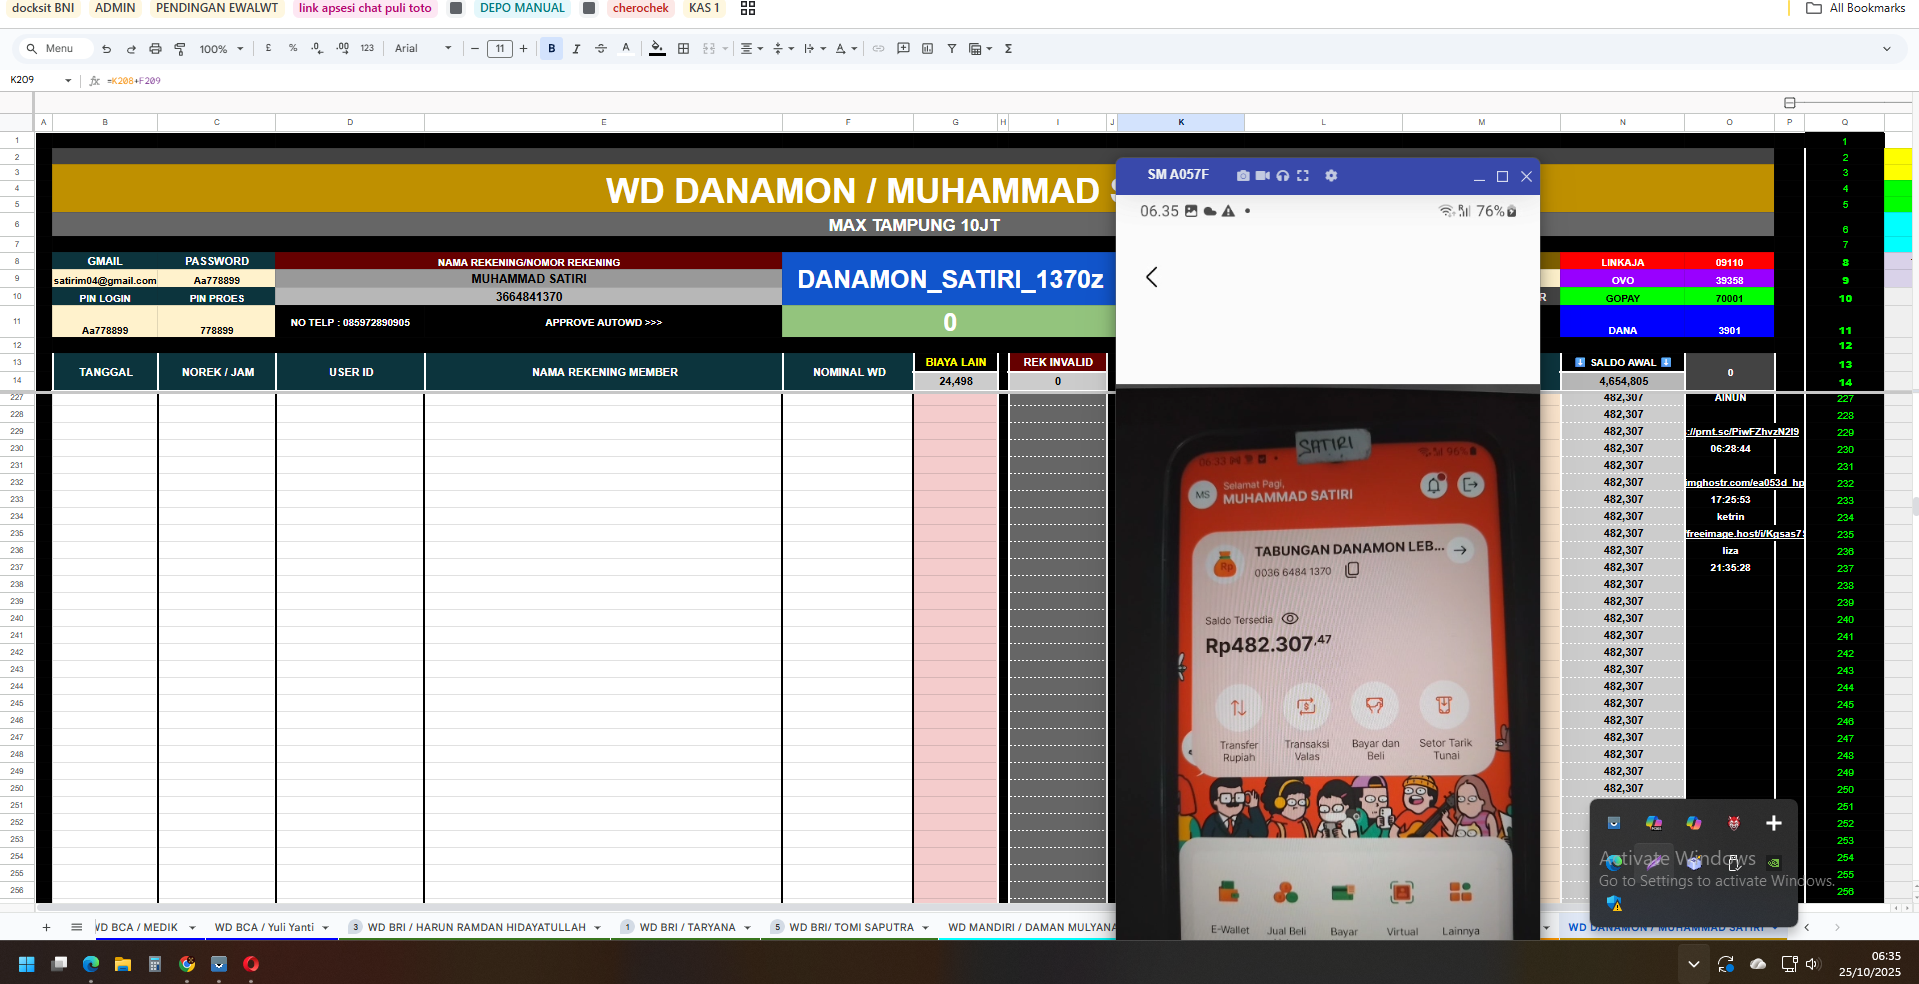The image size is (1919, 984).
Task: Switch to the WD BCA / MEDIK sheet
Action: pos(146,927)
